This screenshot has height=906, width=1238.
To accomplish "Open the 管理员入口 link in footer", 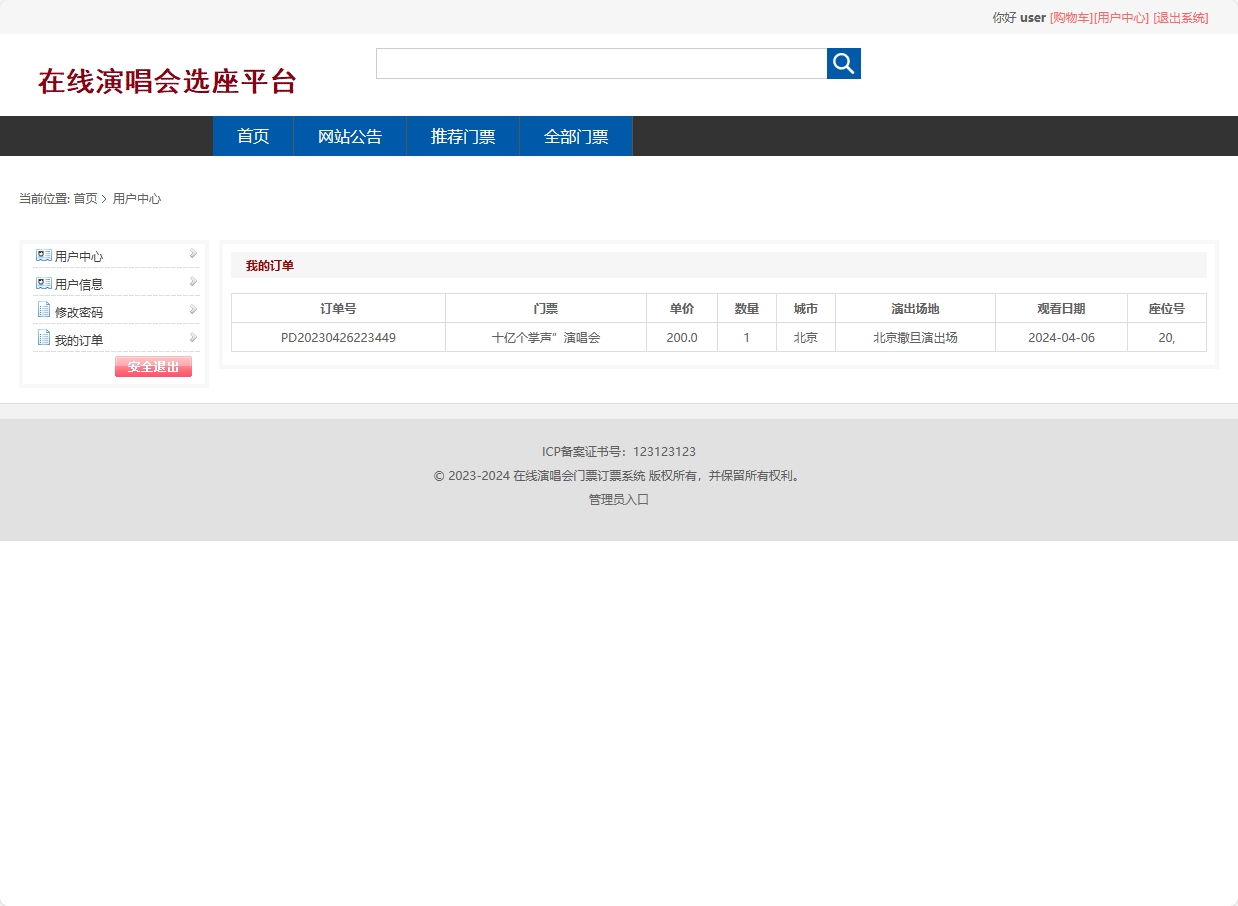I will [x=618, y=499].
